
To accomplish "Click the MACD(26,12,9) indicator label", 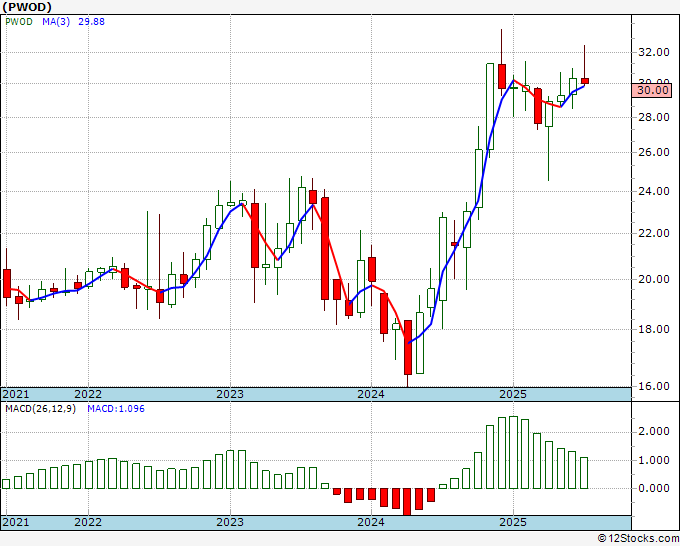I will 40,409.
